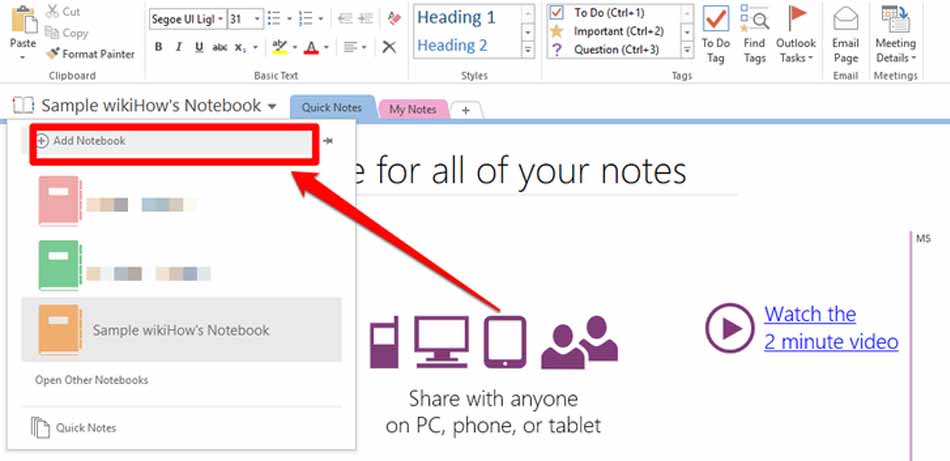Open Quick Notes at the pane bottom
This screenshot has height=461, width=950.
coord(86,428)
